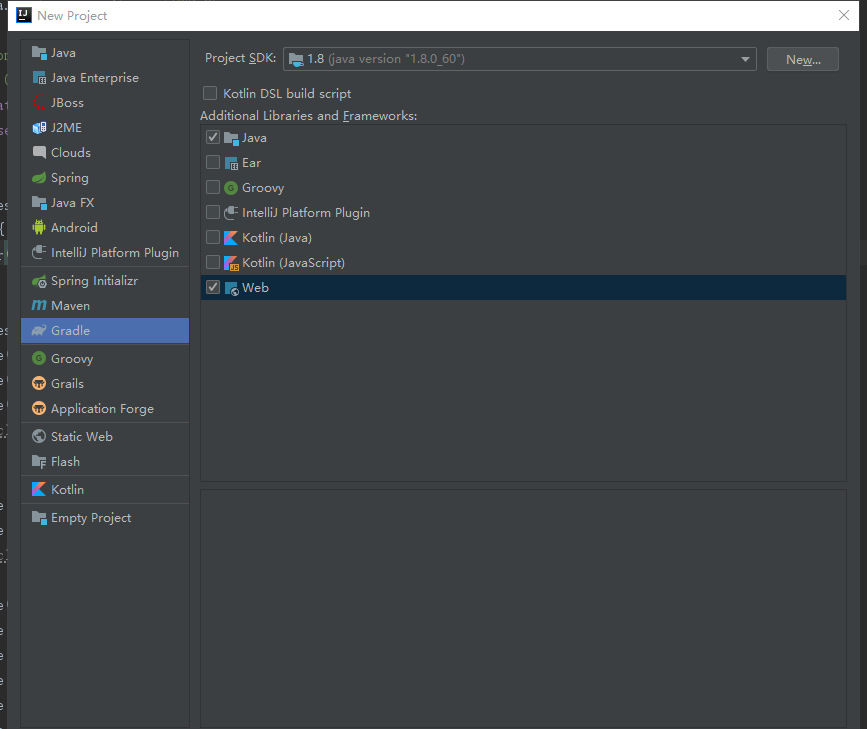Uncheck the Java framework checkbox
Viewport: 867px width, 729px height.
coord(213,137)
